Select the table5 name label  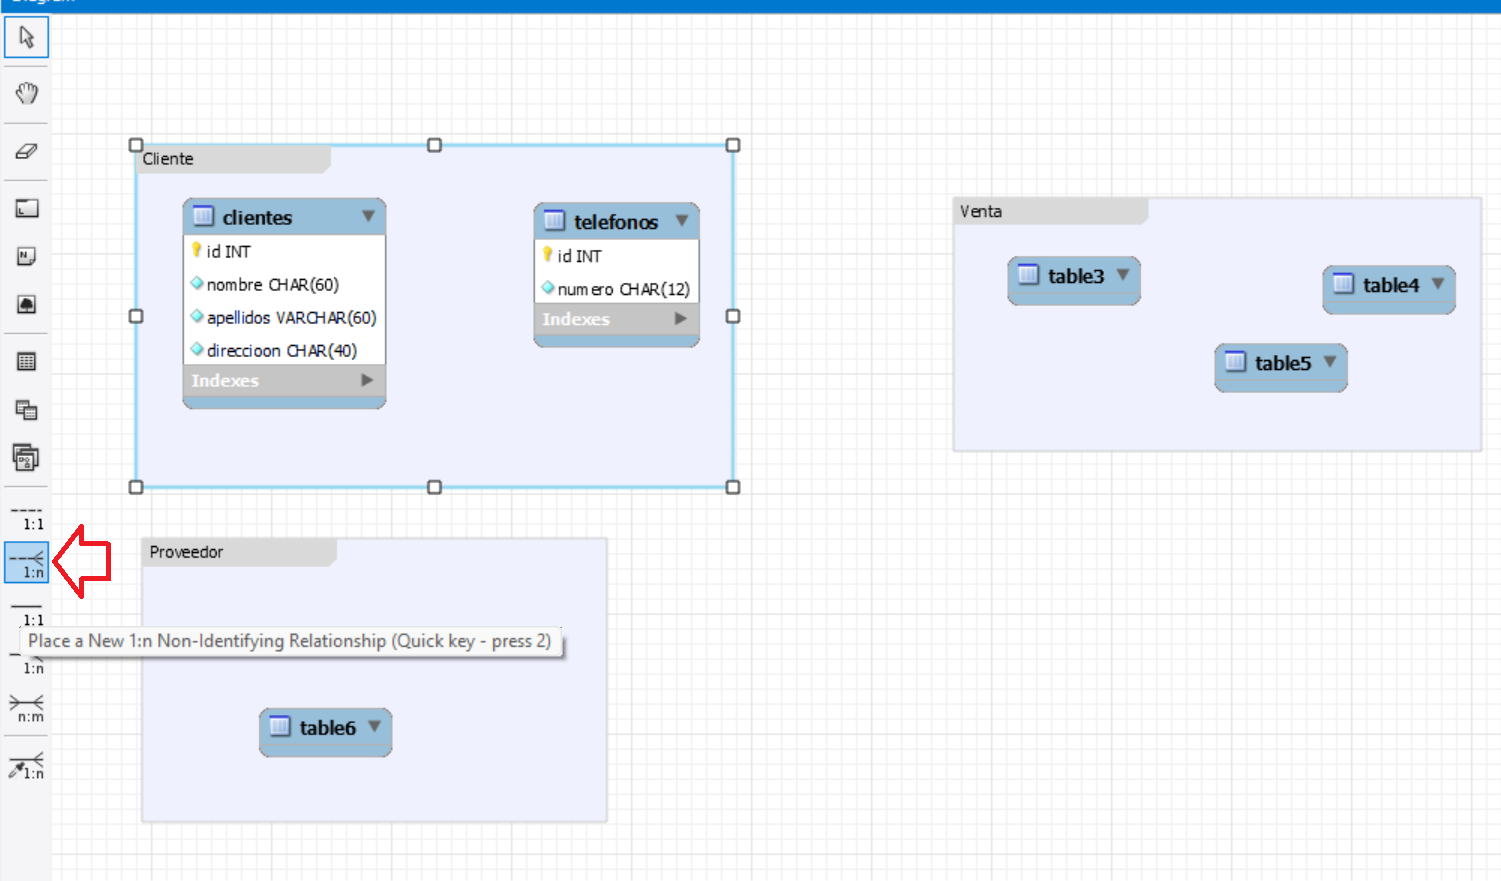(x=1283, y=363)
